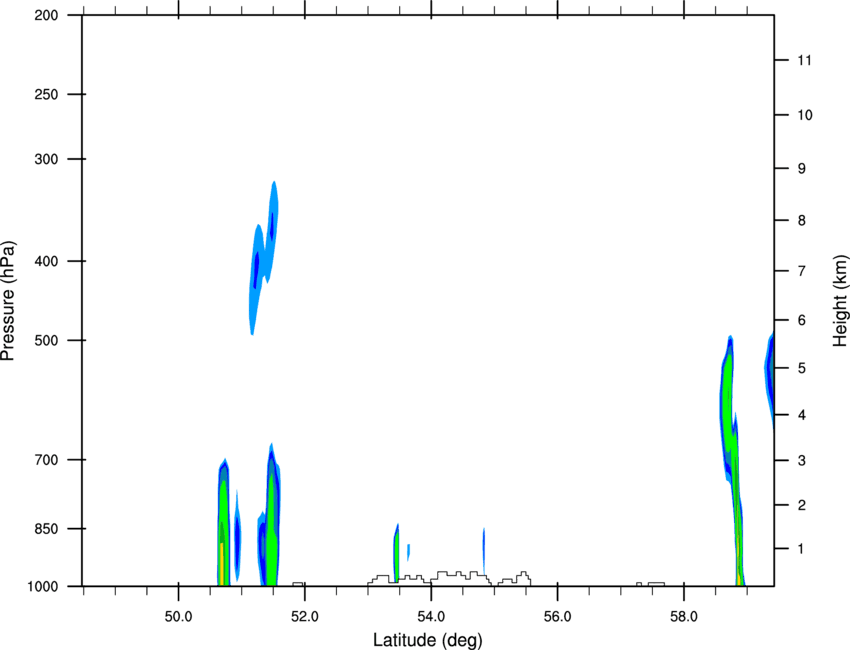Click the 700 pressure tick label
This screenshot has height=650, width=850.
(x=46, y=460)
